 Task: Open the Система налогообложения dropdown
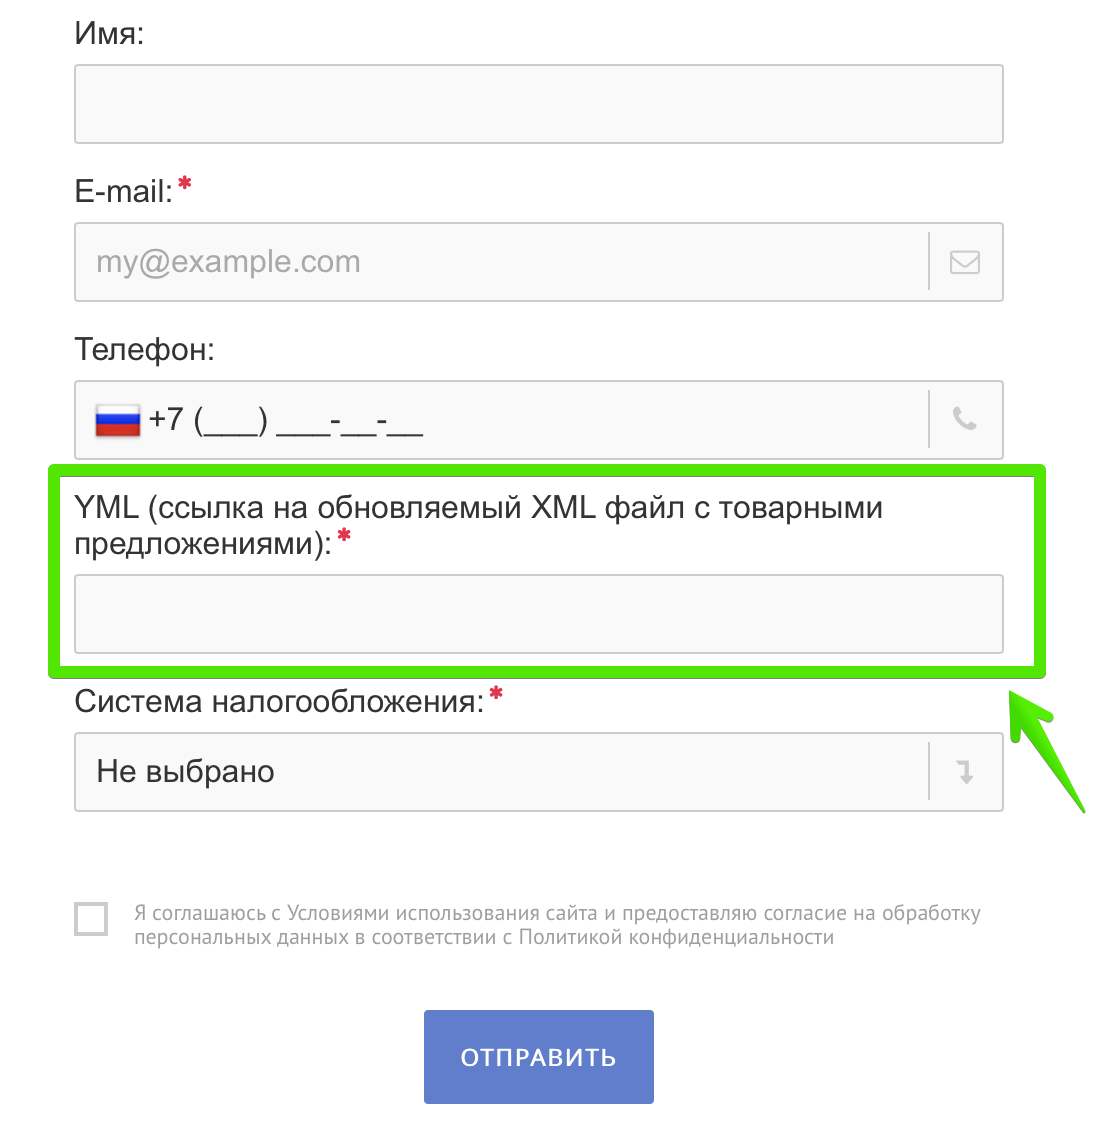click(539, 772)
